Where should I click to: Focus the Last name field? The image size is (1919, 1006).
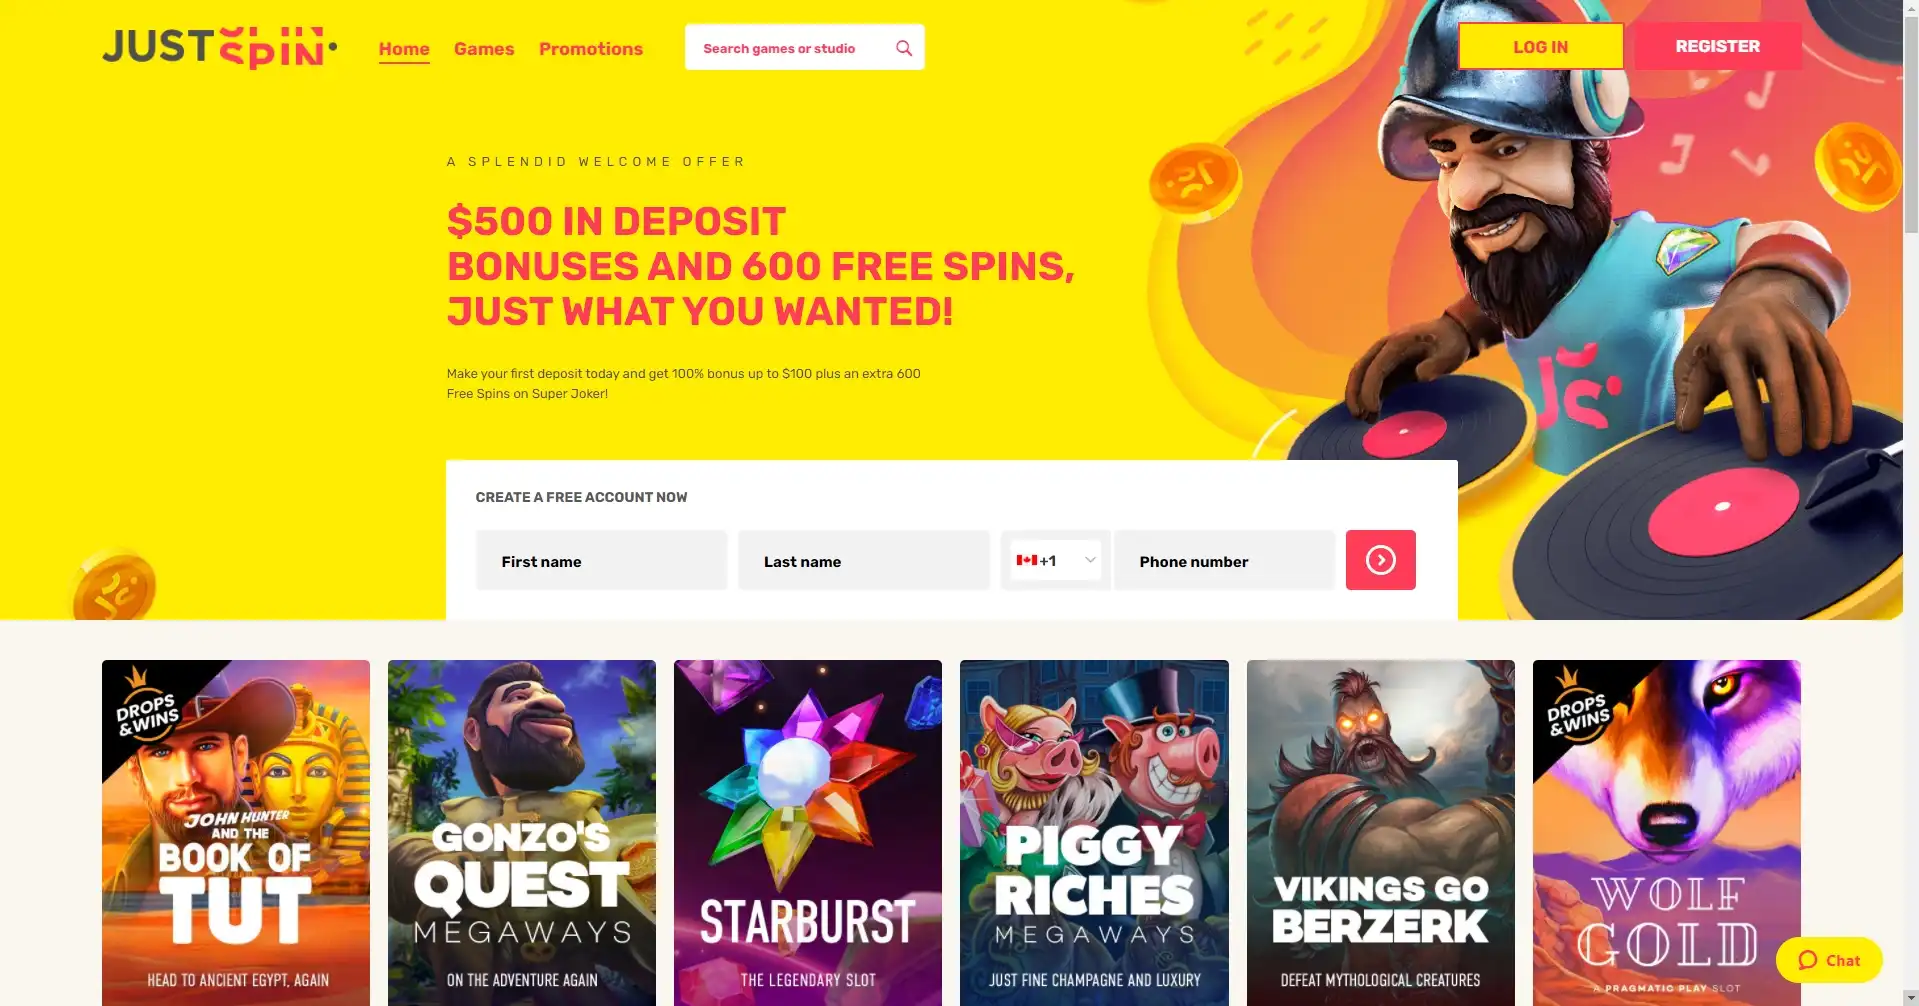coord(864,560)
